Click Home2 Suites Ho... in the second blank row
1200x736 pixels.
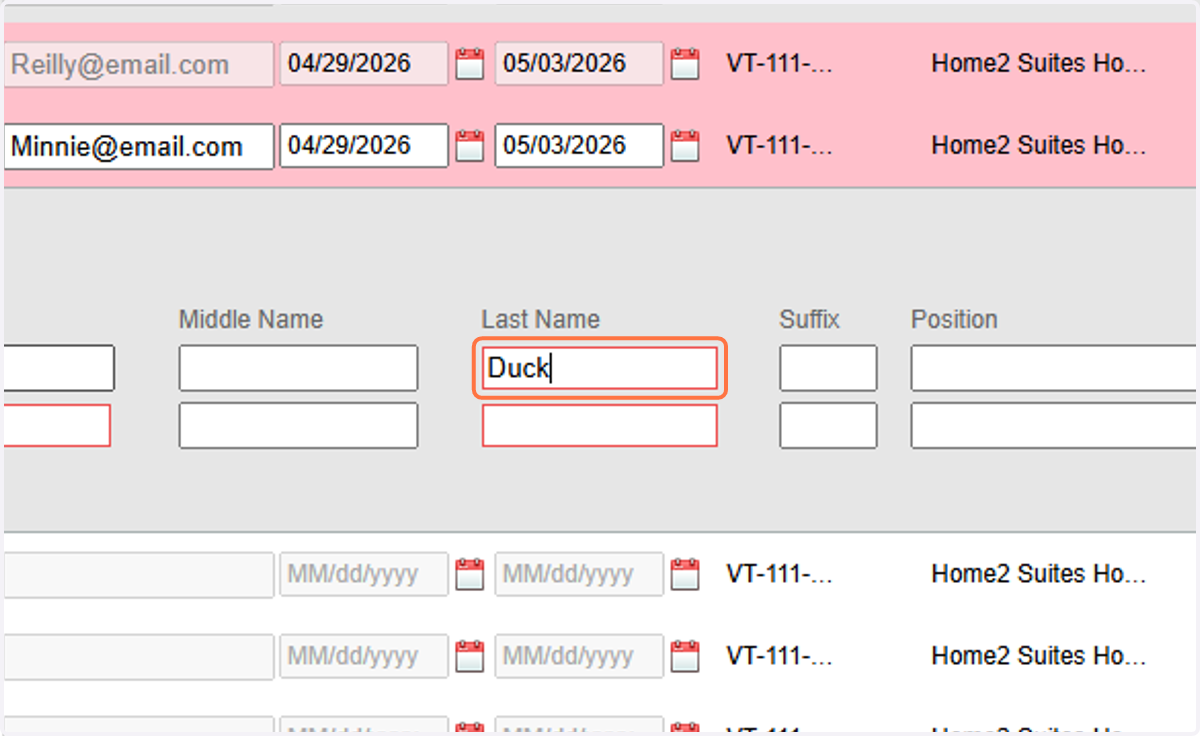point(1038,656)
